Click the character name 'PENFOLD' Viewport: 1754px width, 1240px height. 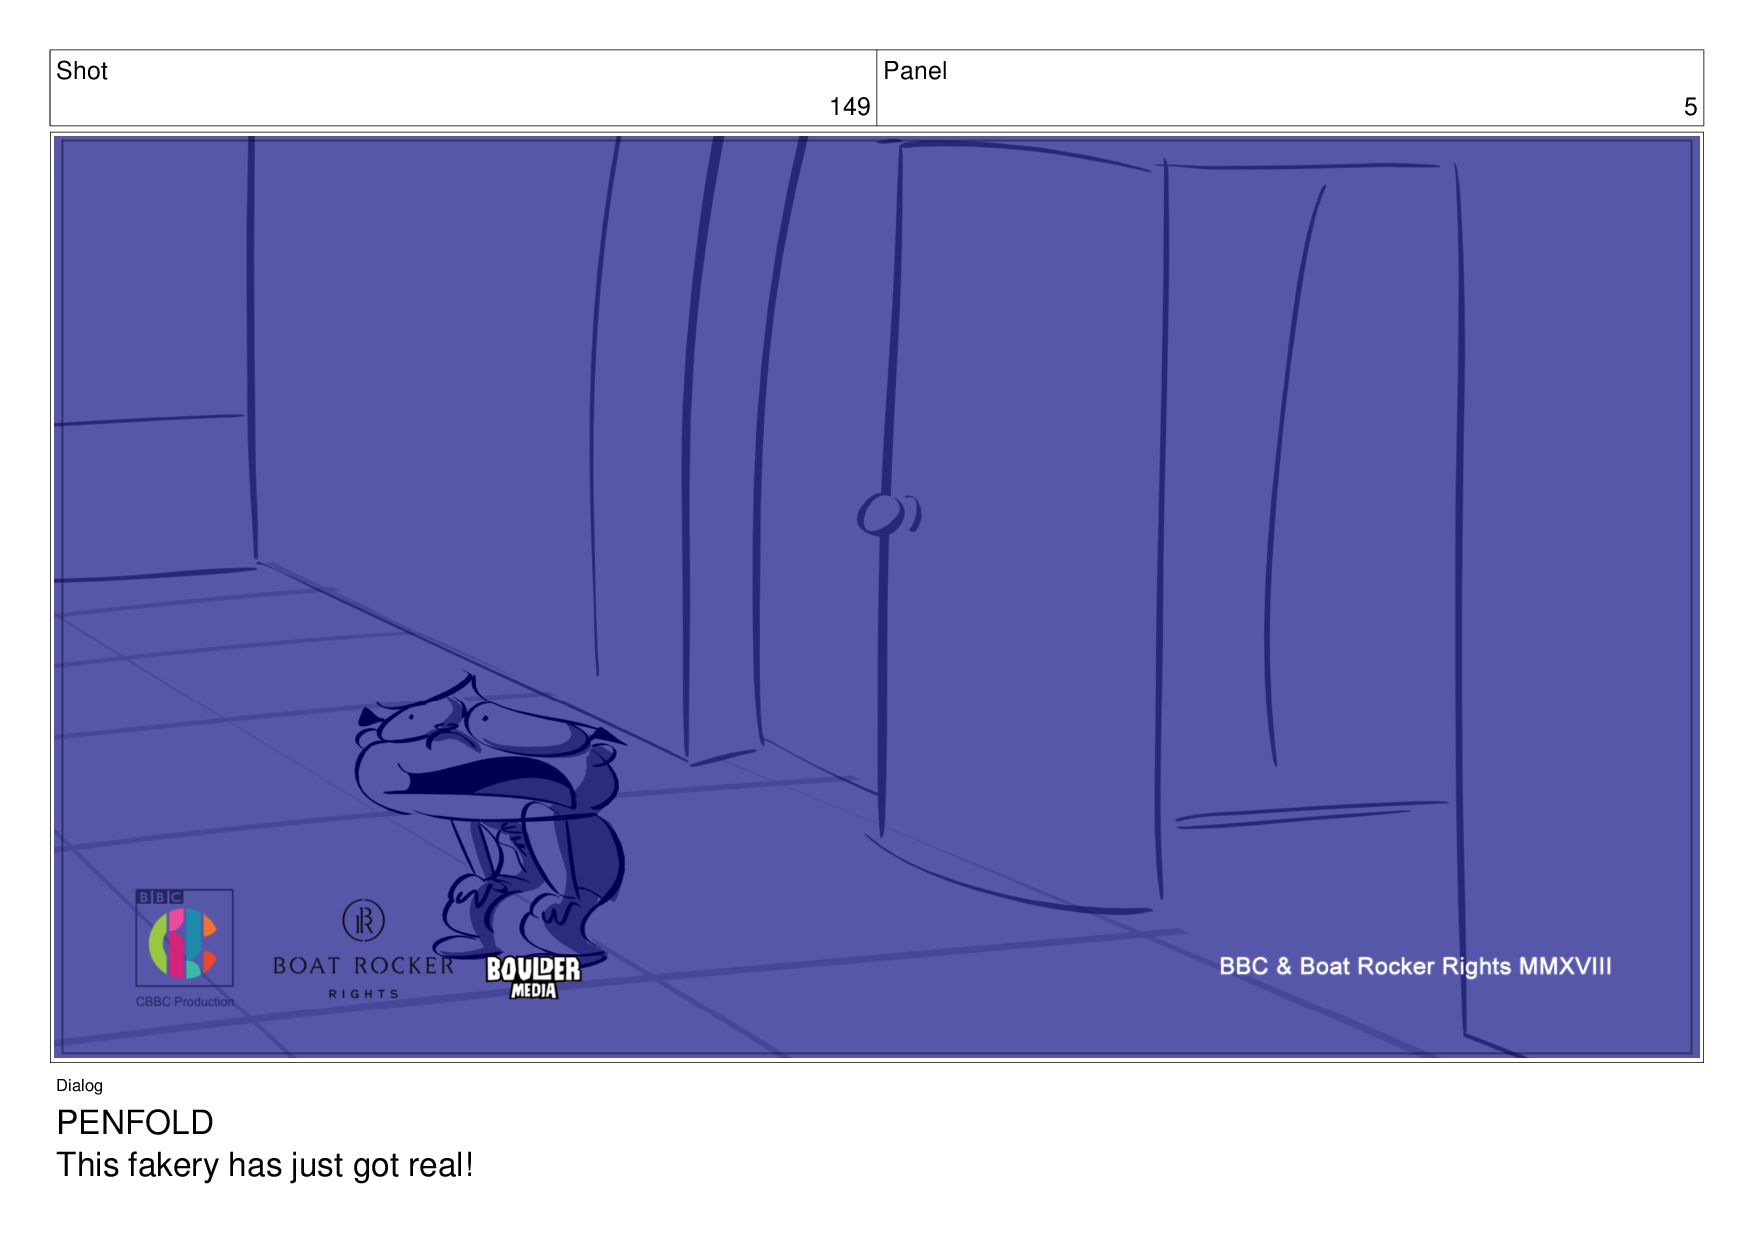(134, 1122)
